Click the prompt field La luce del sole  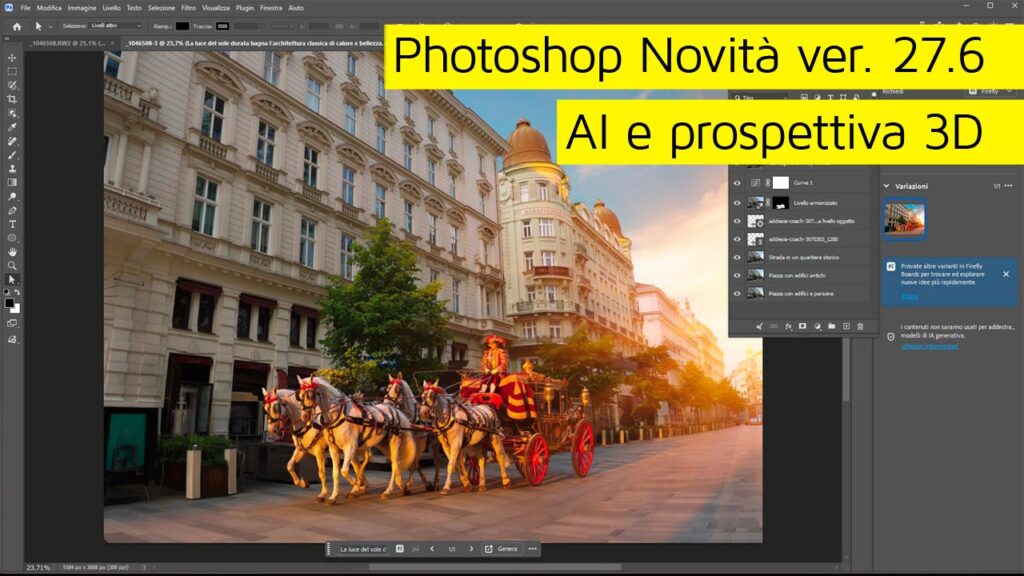tap(363, 549)
